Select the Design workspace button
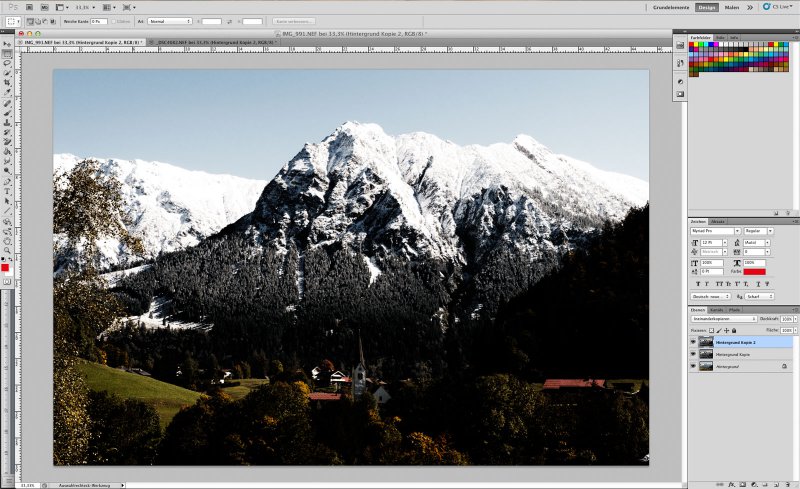The image size is (800, 489). tap(706, 7)
